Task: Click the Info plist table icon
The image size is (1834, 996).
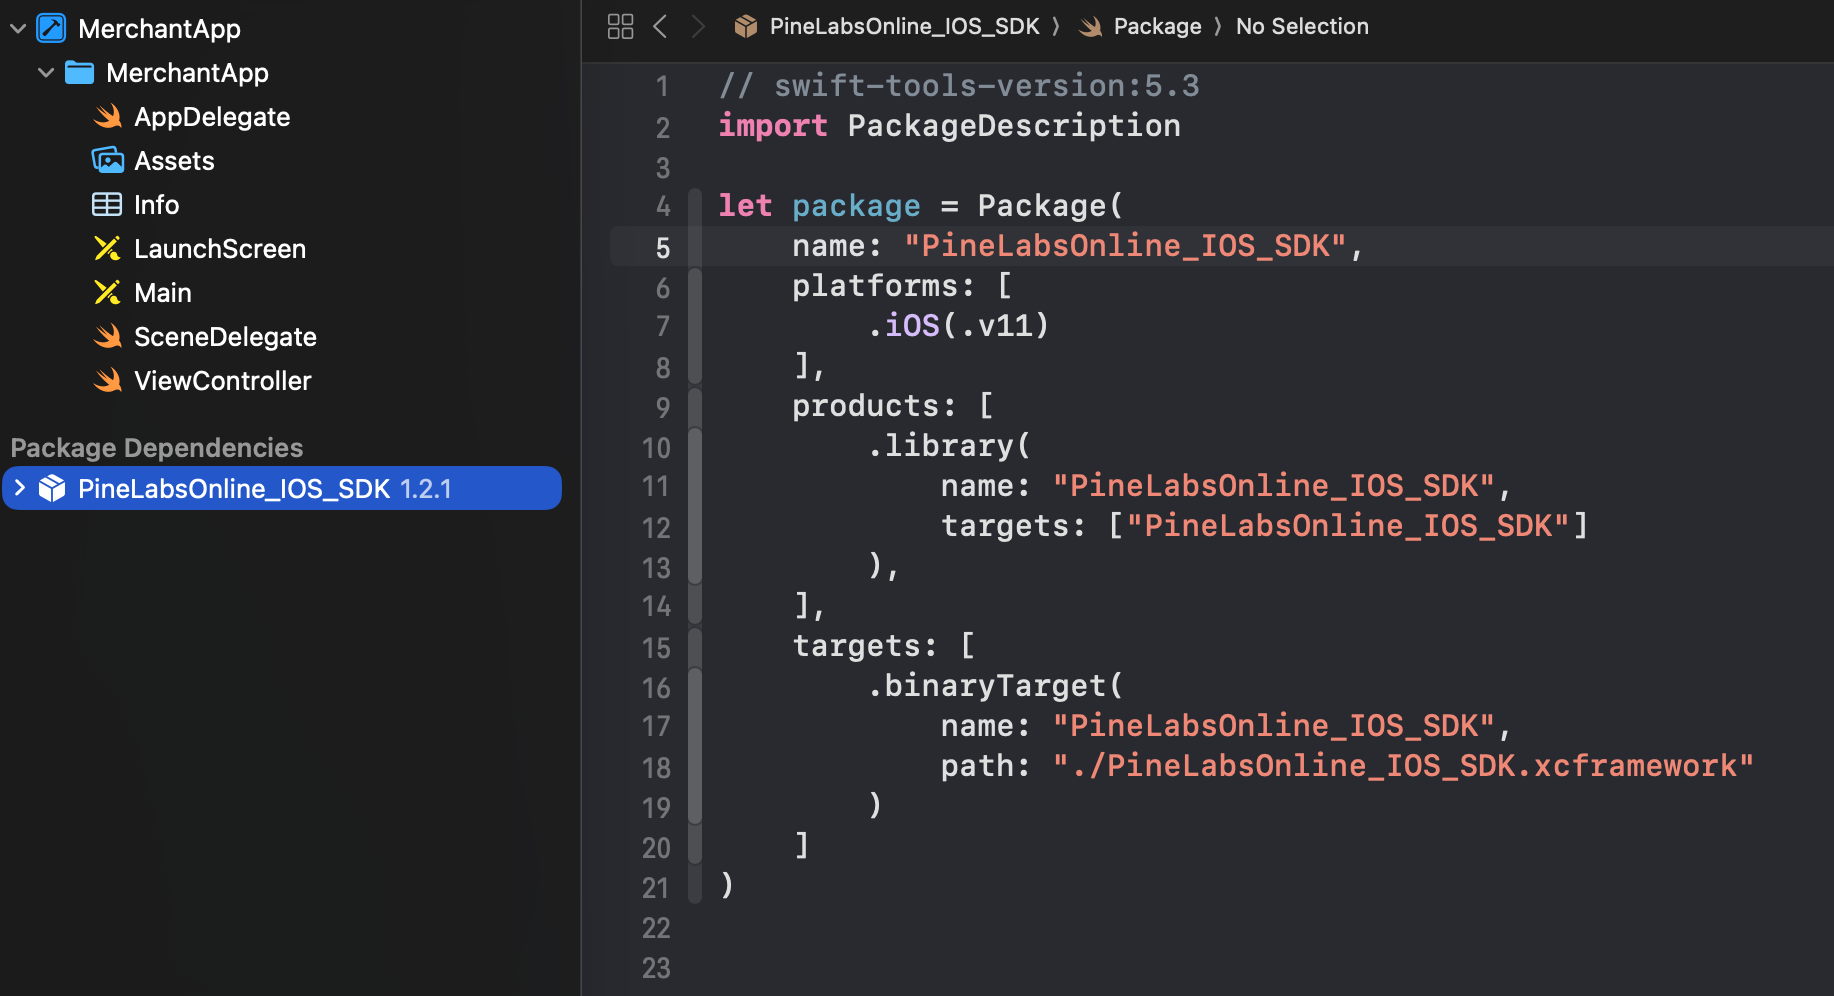Action: pyautogui.click(x=107, y=204)
